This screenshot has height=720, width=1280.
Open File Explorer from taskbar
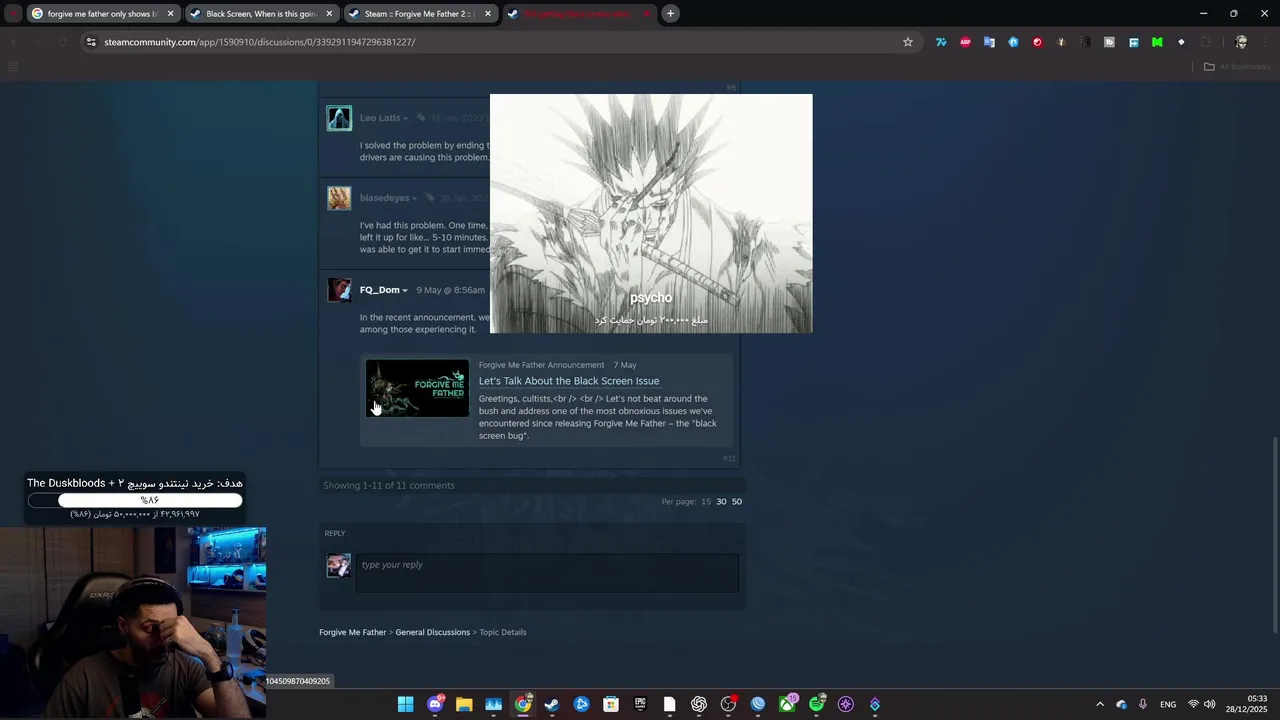464,704
